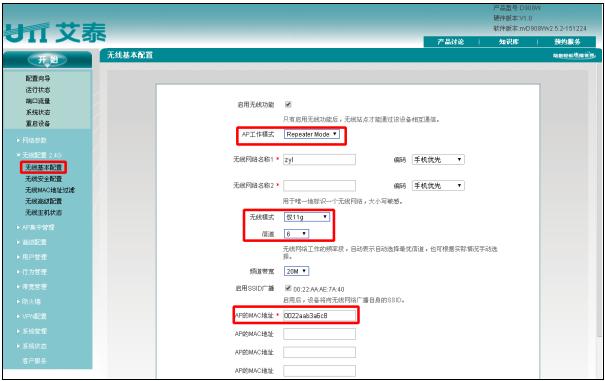
Task: Open the 频道带宽 20M dropdown
Action: (296, 271)
